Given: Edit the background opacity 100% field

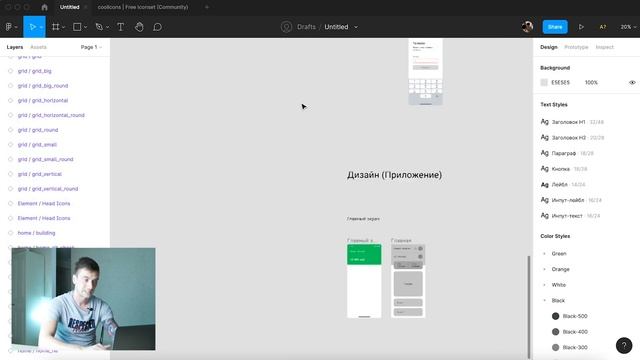Looking at the screenshot, I should [x=591, y=82].
